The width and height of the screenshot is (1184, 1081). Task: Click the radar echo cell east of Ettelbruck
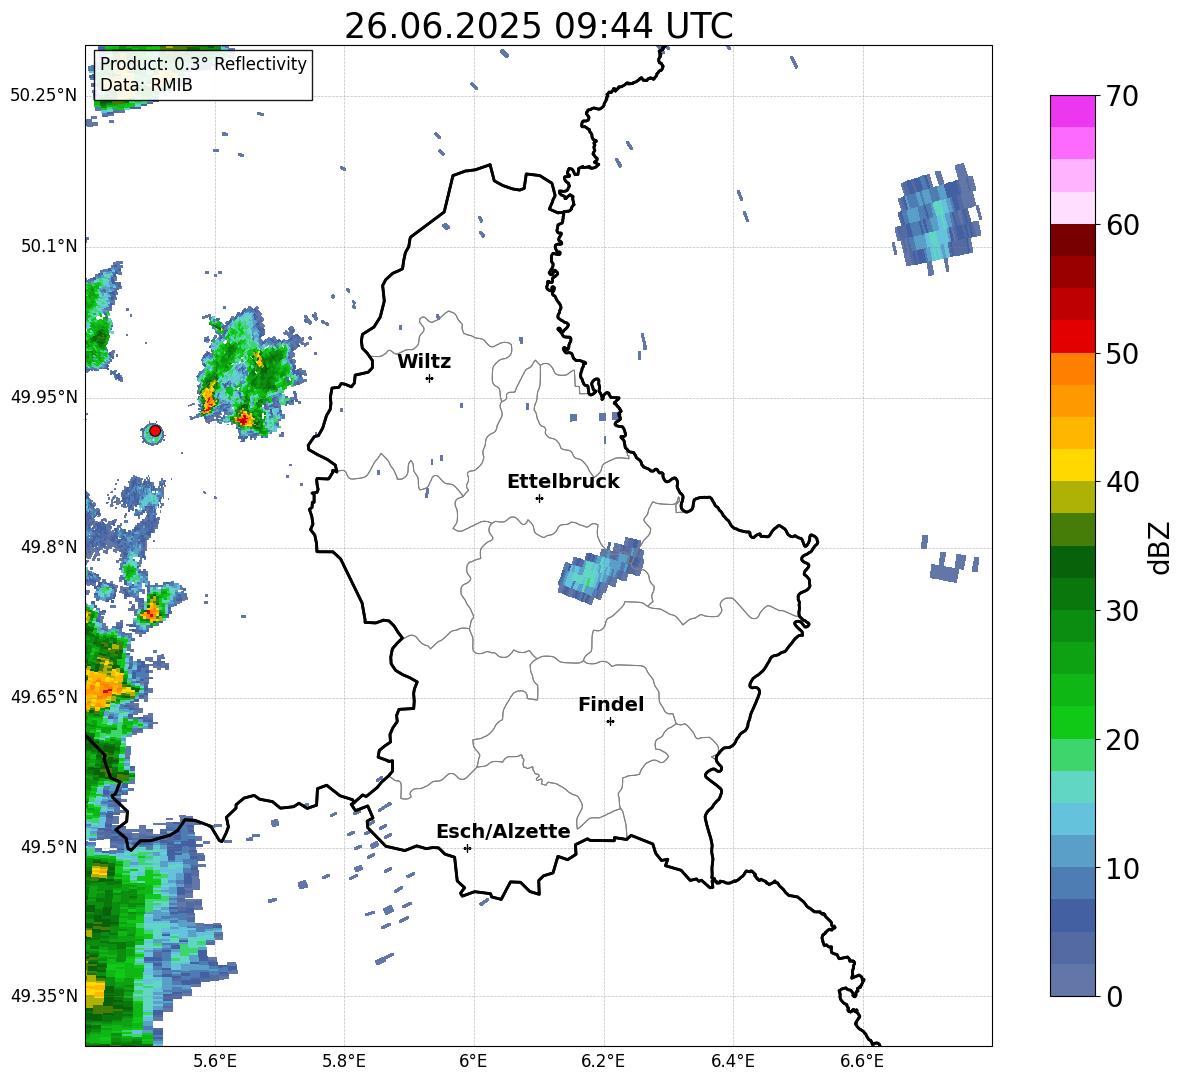coord(601,569)
